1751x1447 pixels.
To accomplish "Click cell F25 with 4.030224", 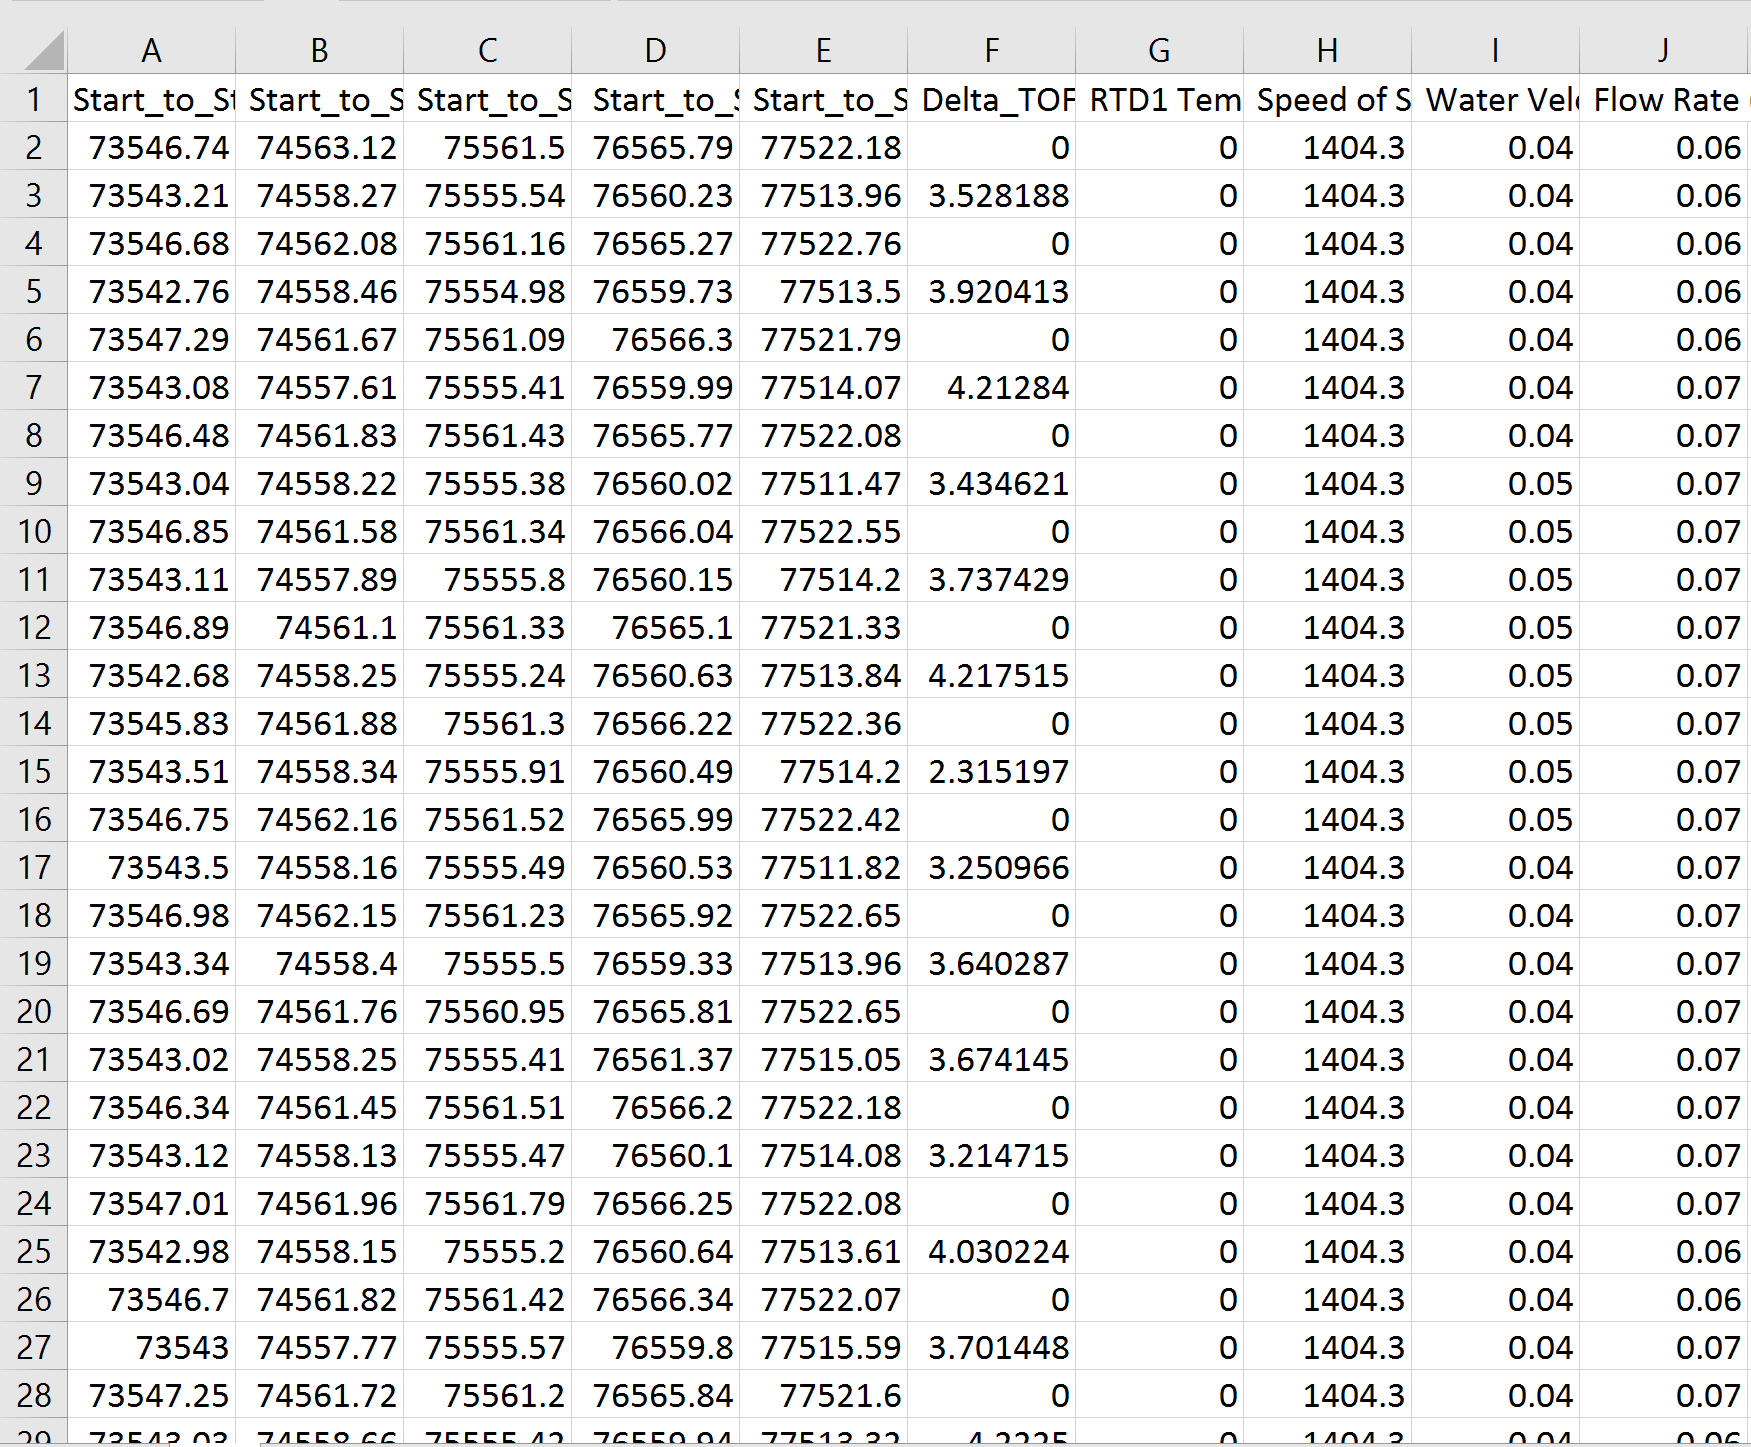I will click(991, 1251).
